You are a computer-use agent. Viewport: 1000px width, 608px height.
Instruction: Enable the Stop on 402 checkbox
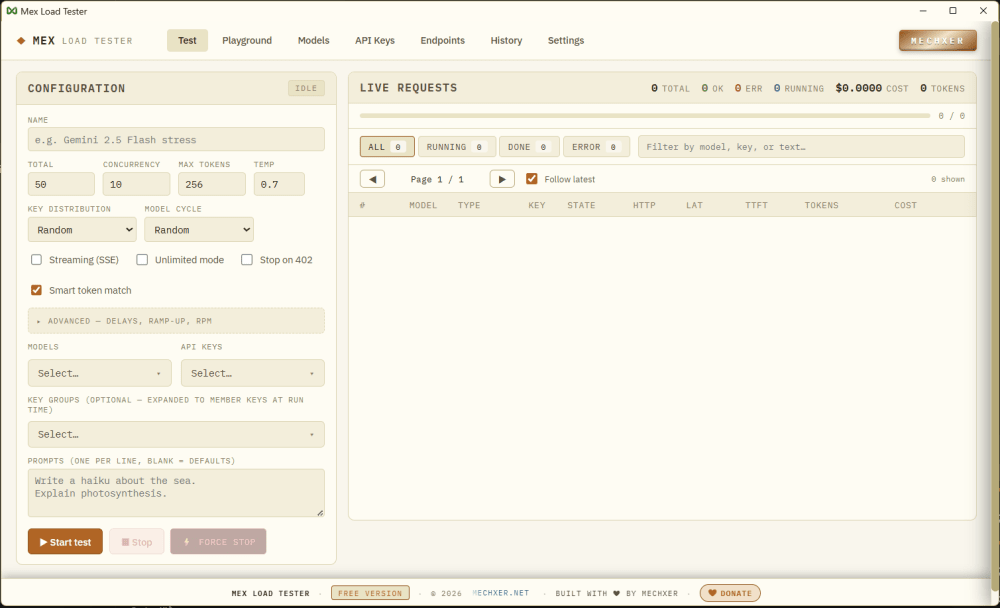247,260
